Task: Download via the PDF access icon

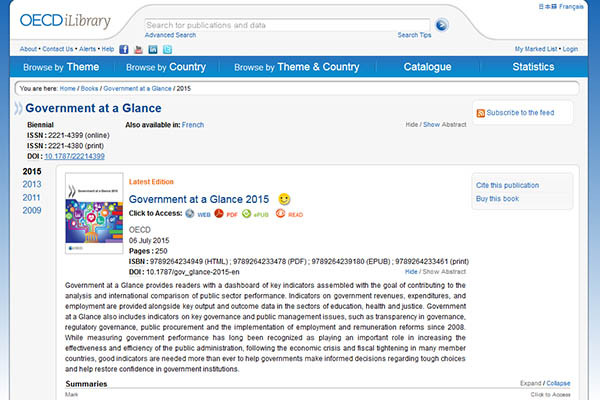Action: [x=218, y=214]
